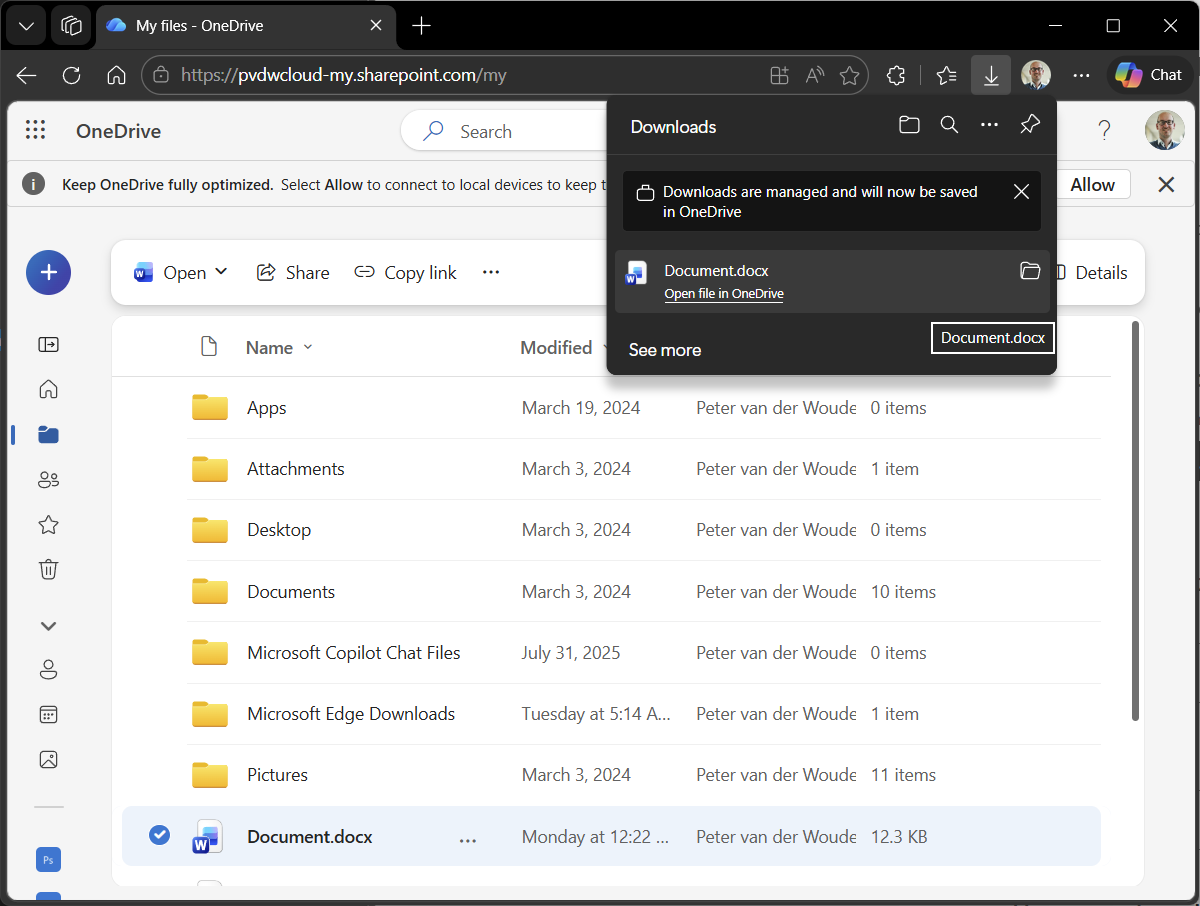Click the blue Add new button

click(48, 272)
